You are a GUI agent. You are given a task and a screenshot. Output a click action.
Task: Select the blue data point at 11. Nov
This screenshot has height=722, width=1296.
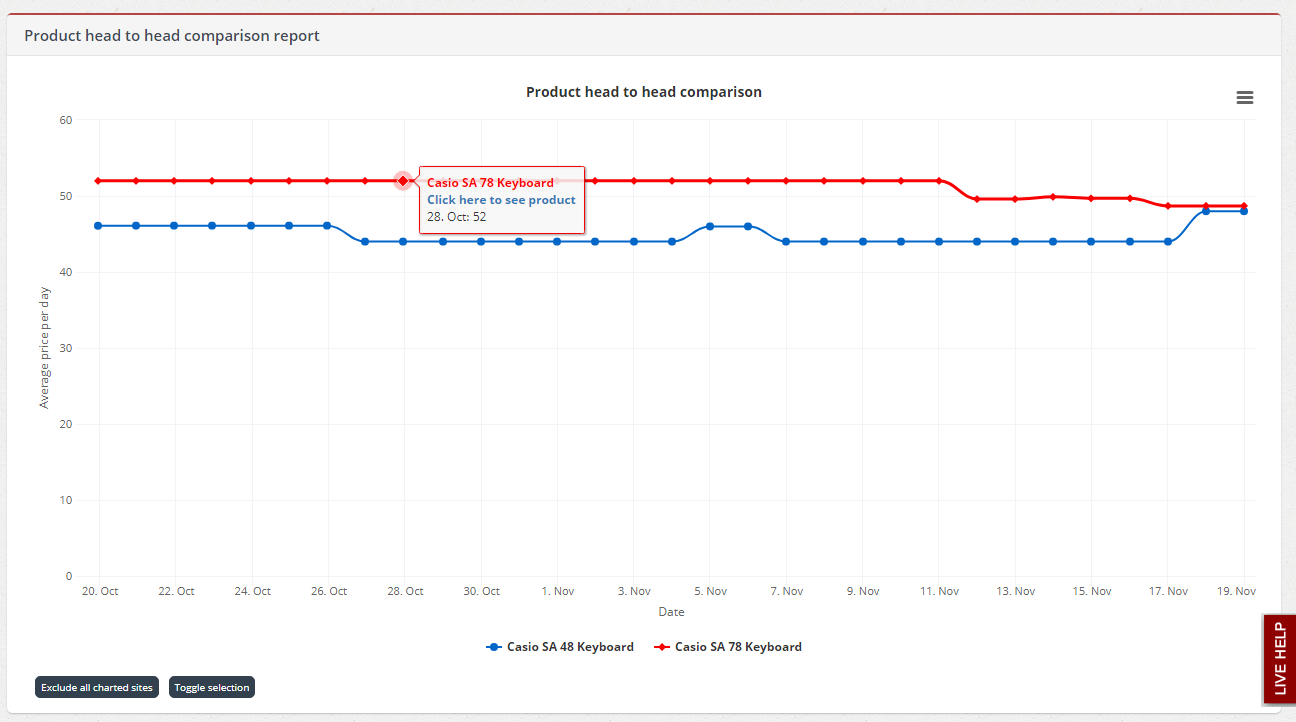click(x=939, y=241)
